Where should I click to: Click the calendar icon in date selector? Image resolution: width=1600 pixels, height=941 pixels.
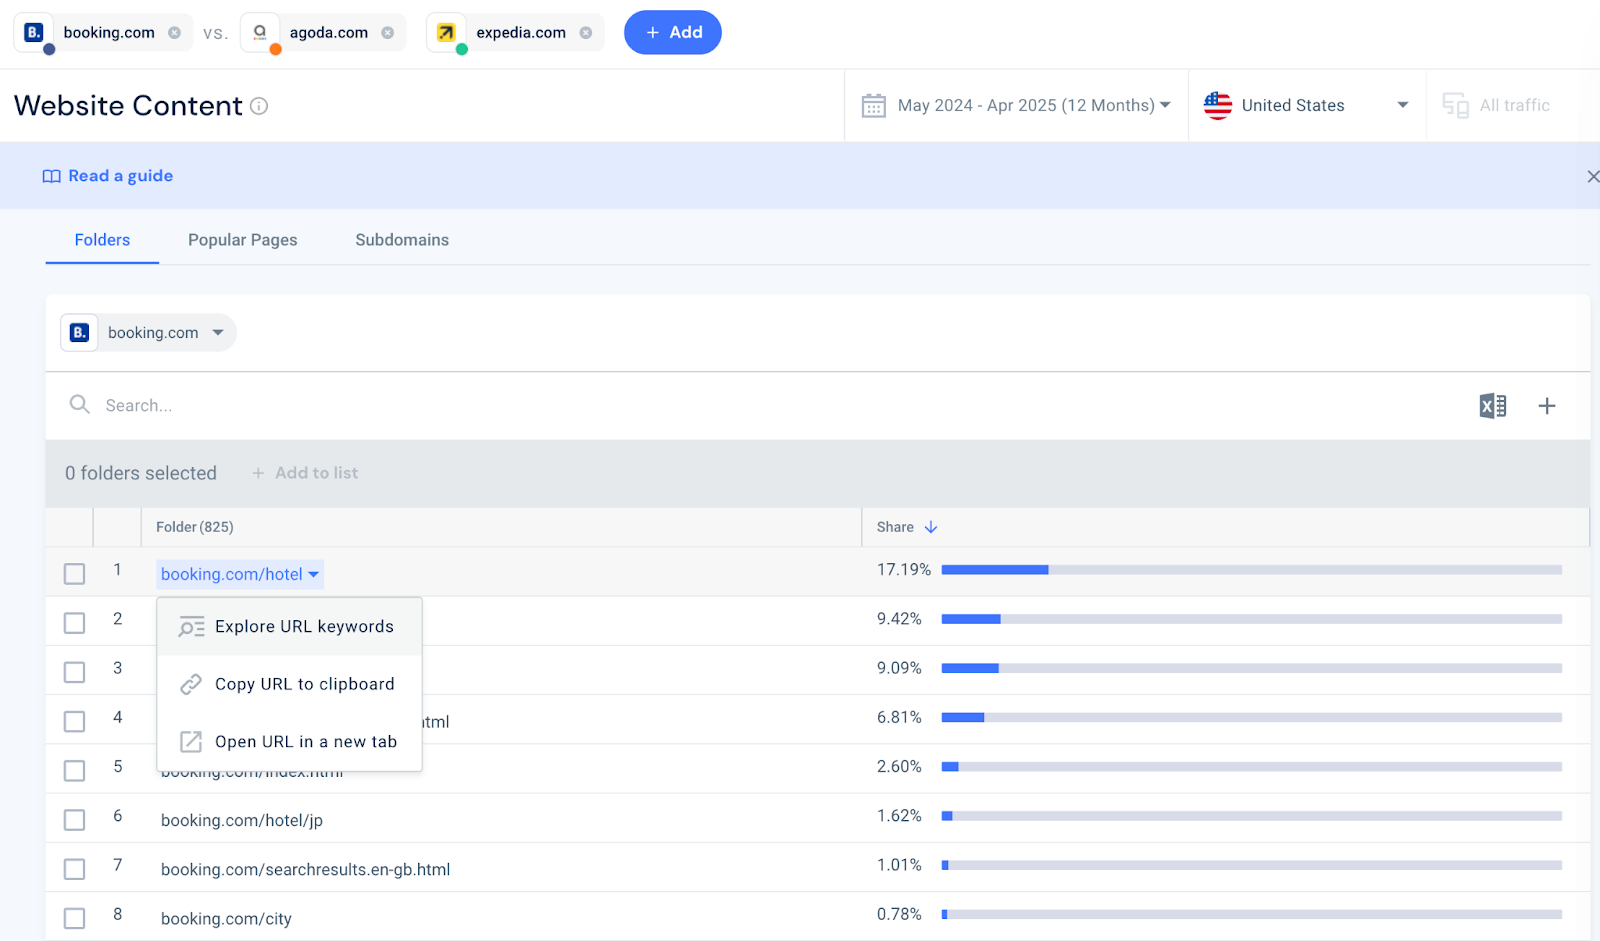pyautogui.click(x=874, y=106)
